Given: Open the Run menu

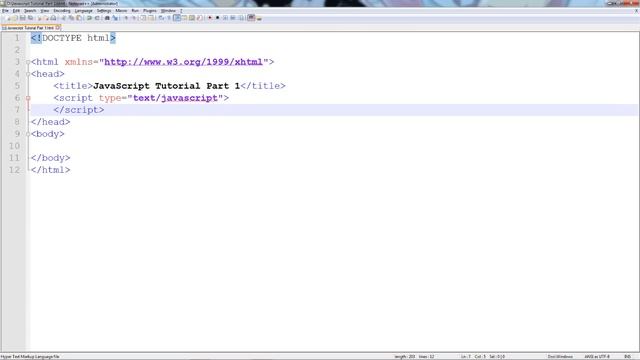Looking at the screenshot, I should (x=135, y=11).
